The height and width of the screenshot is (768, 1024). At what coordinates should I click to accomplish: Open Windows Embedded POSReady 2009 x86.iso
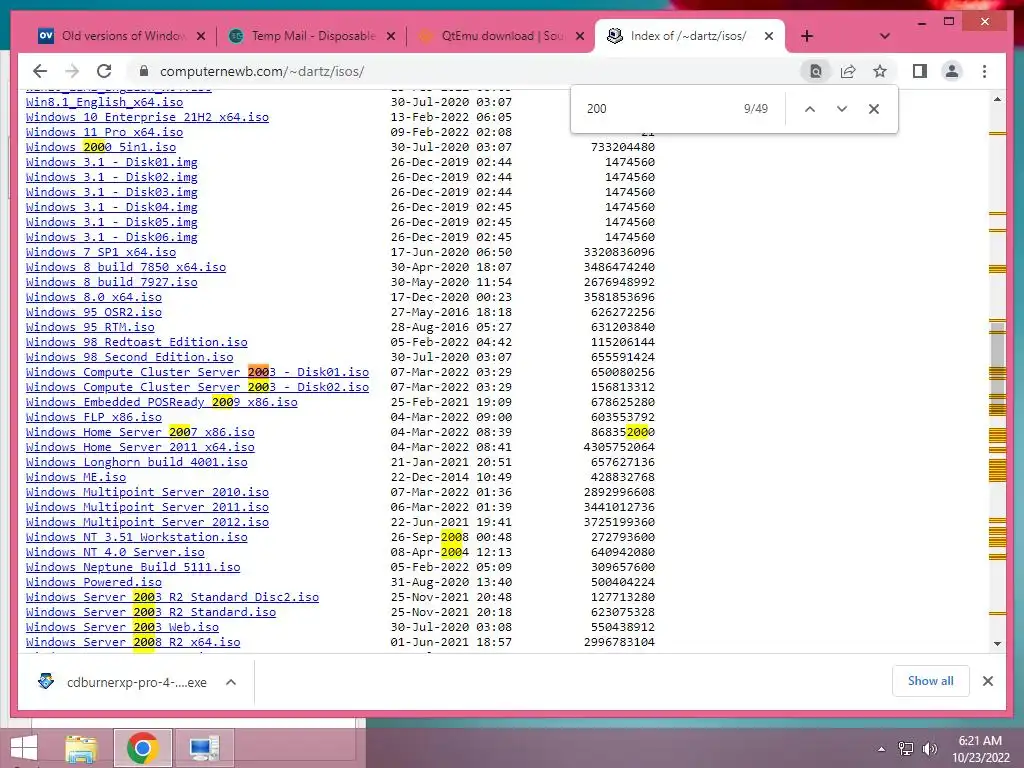[x=161, y=402]
